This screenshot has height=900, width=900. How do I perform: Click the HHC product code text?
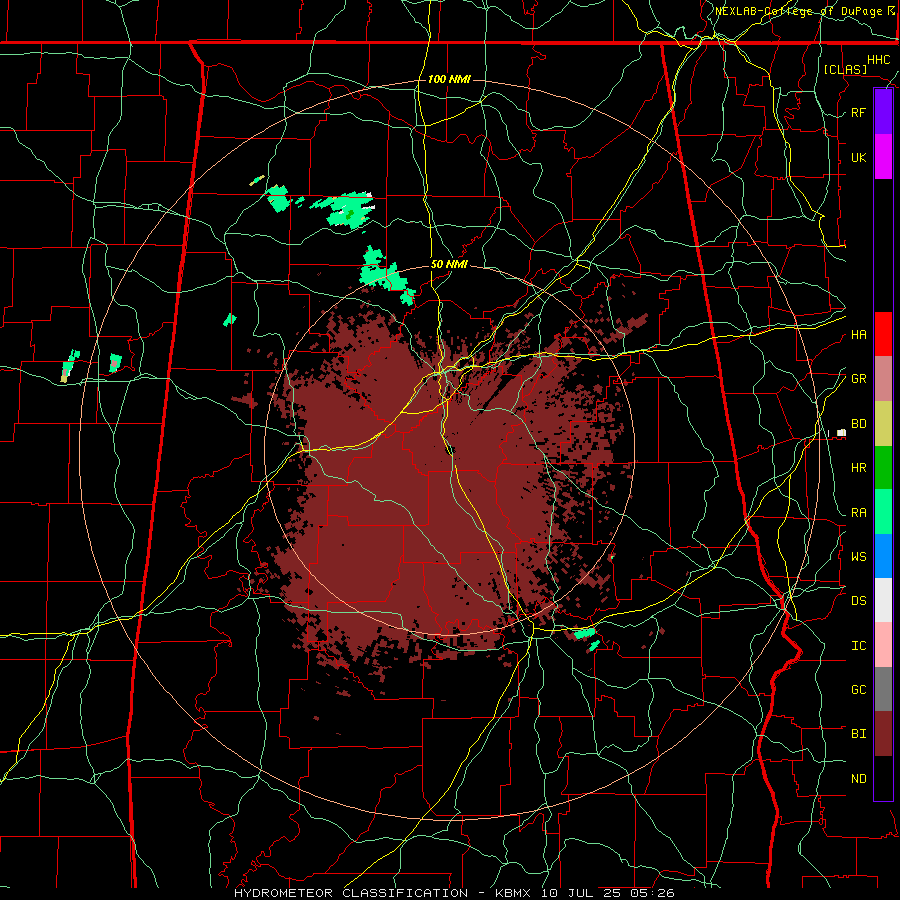pos(878,60)
